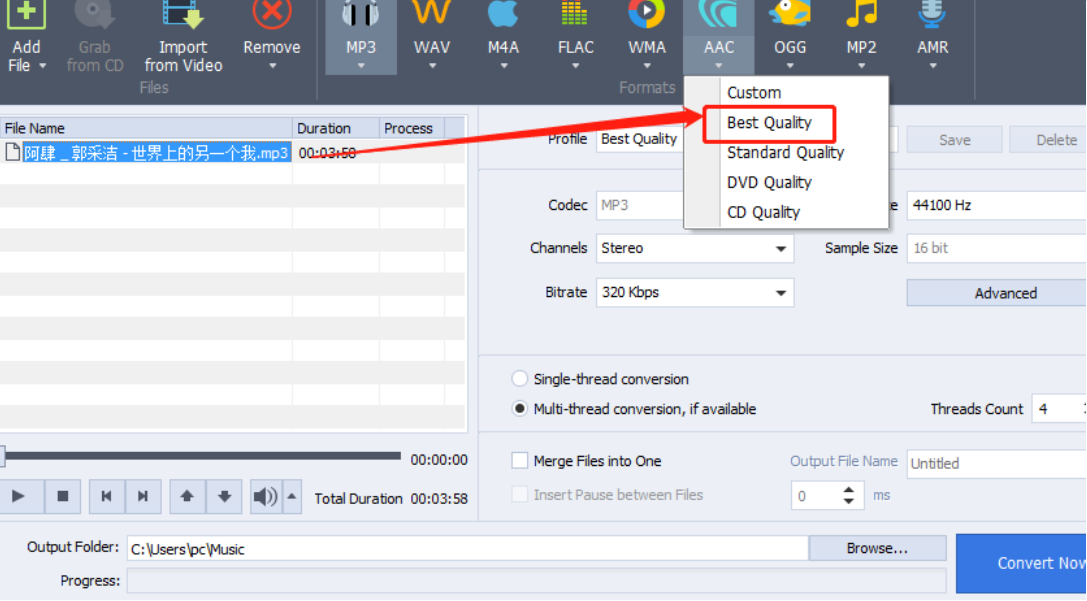Screen dimensions: 1087x601
Task: Click the 44100 Hz sample rate field
Action: [997, 205]
